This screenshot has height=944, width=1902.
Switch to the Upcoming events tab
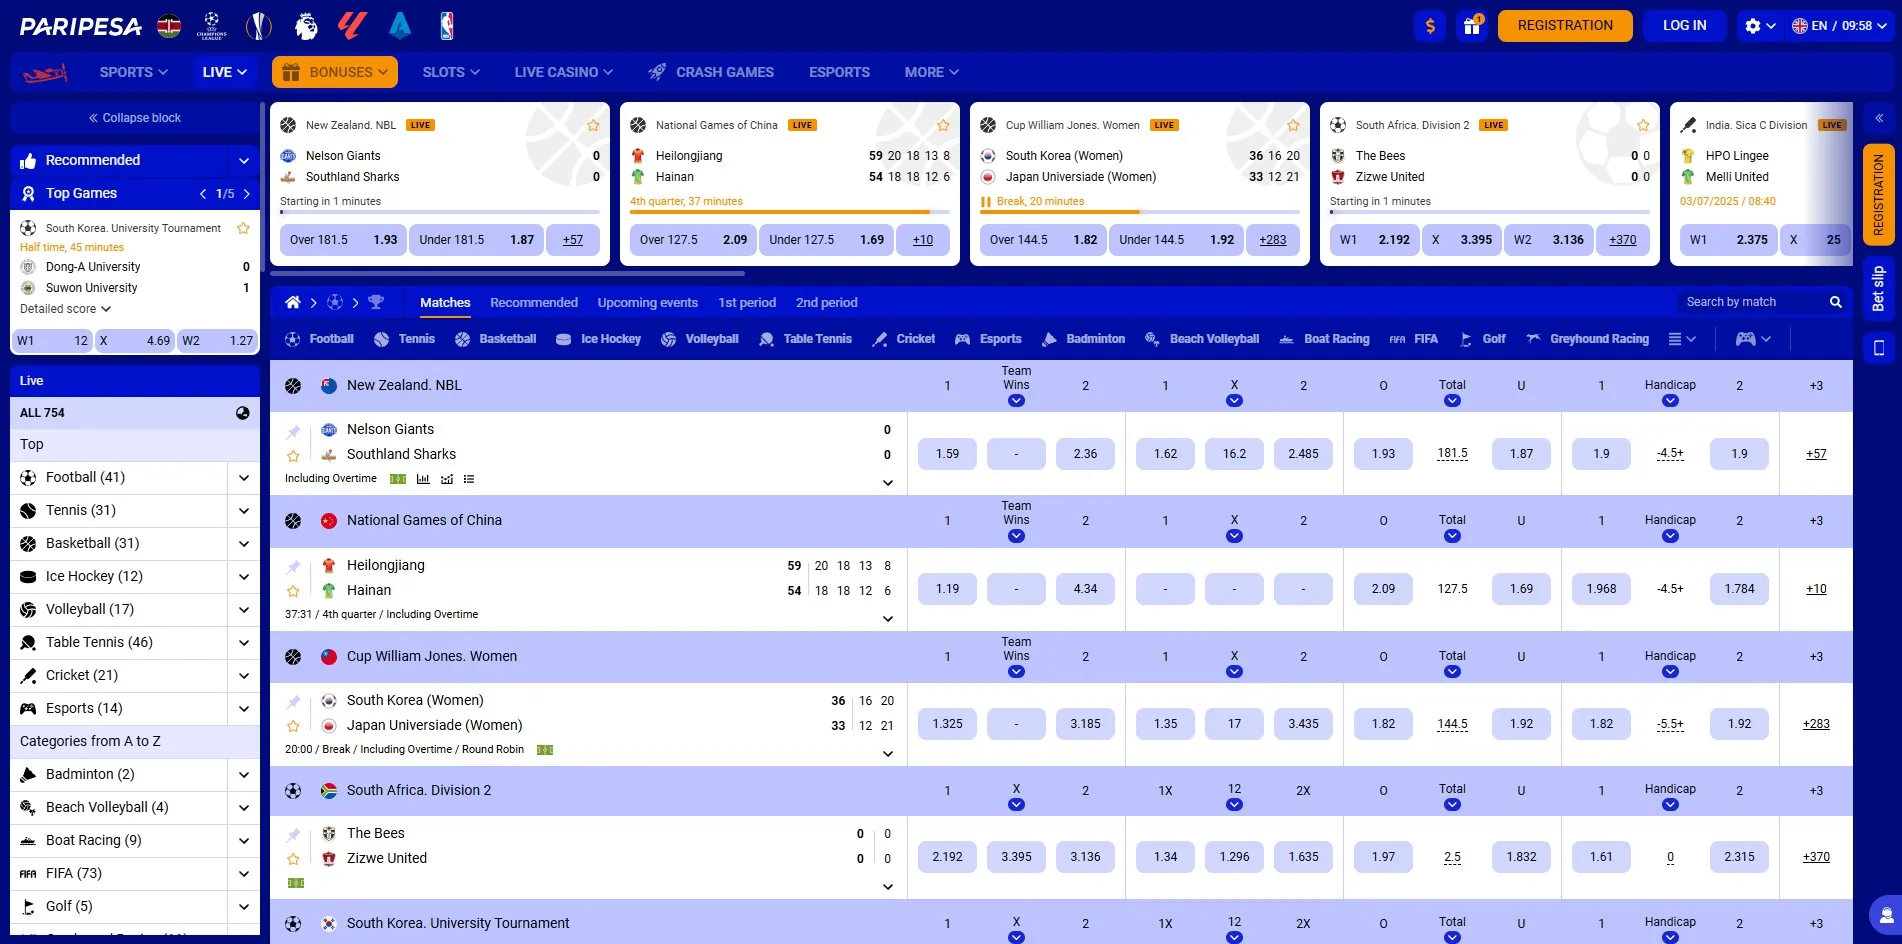(647, 302)
